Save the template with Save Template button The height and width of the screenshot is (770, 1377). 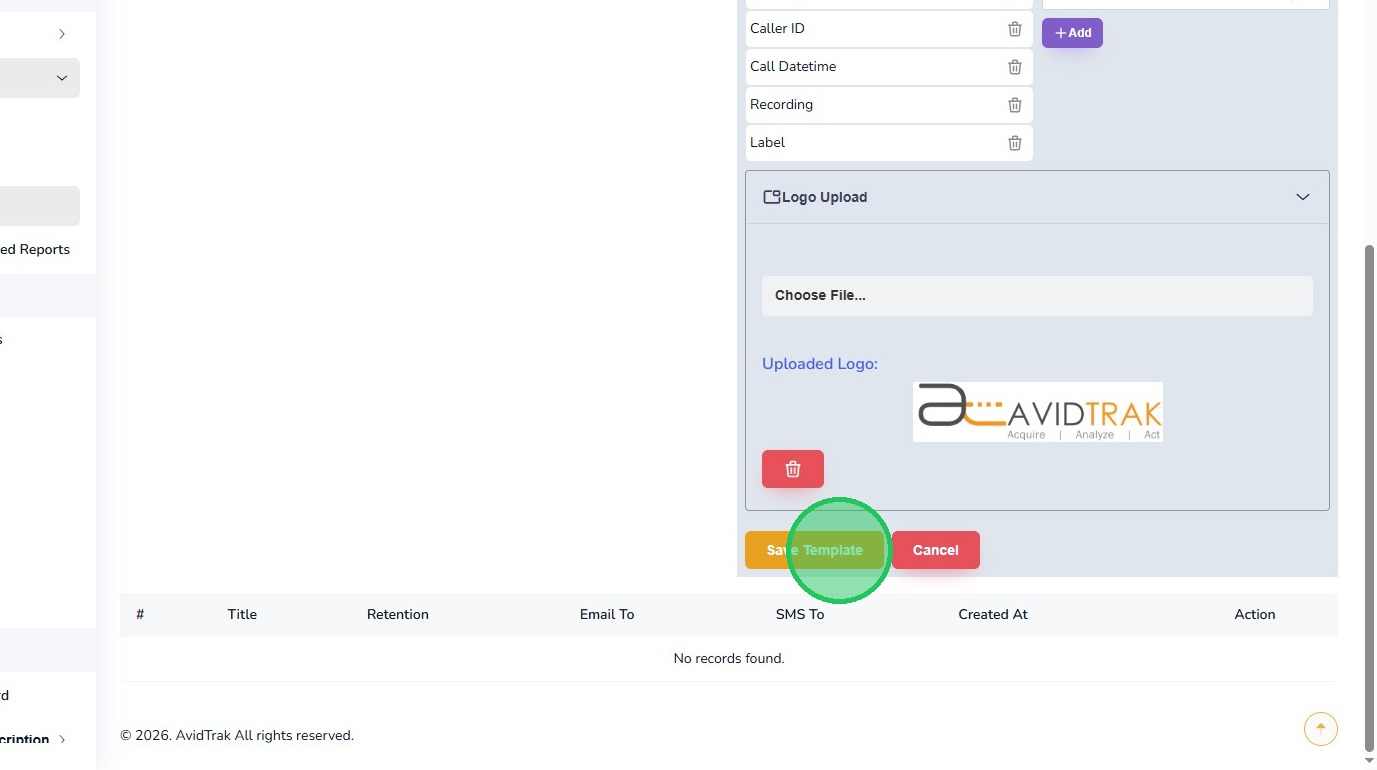[x=815, y=550]
